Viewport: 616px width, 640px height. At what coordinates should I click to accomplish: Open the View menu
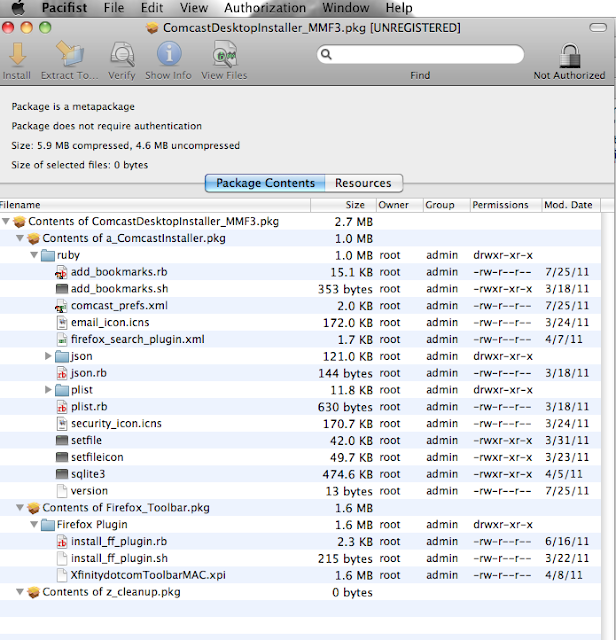pyautogui.click(x=194, y=7)
